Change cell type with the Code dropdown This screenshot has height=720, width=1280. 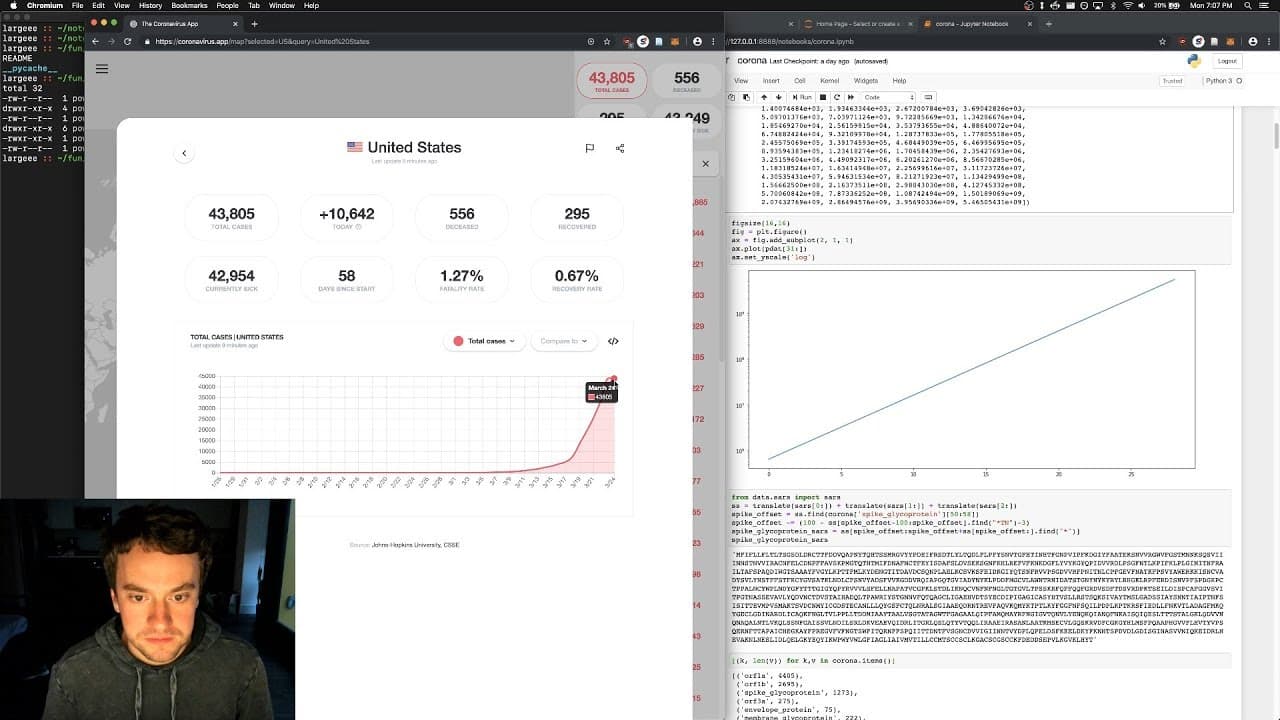(x=888, y=97)
